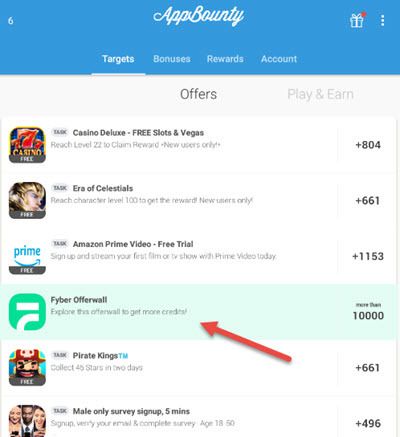Viewport: 400px width, 437px height.
Task: View the credit balance showing 6
Action: [x=11, y=21]
